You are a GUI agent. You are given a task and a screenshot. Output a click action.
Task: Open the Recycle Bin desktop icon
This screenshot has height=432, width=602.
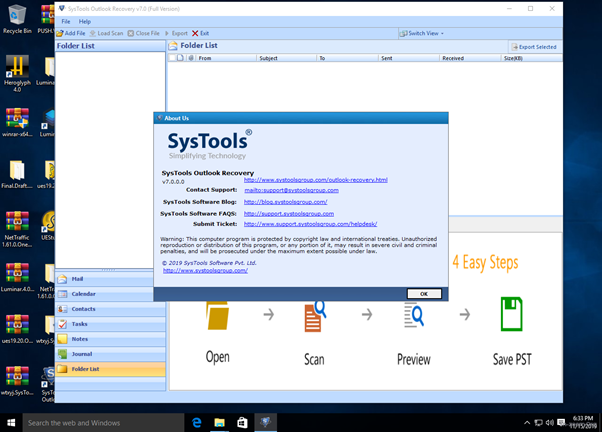click(x=17, y=19)
